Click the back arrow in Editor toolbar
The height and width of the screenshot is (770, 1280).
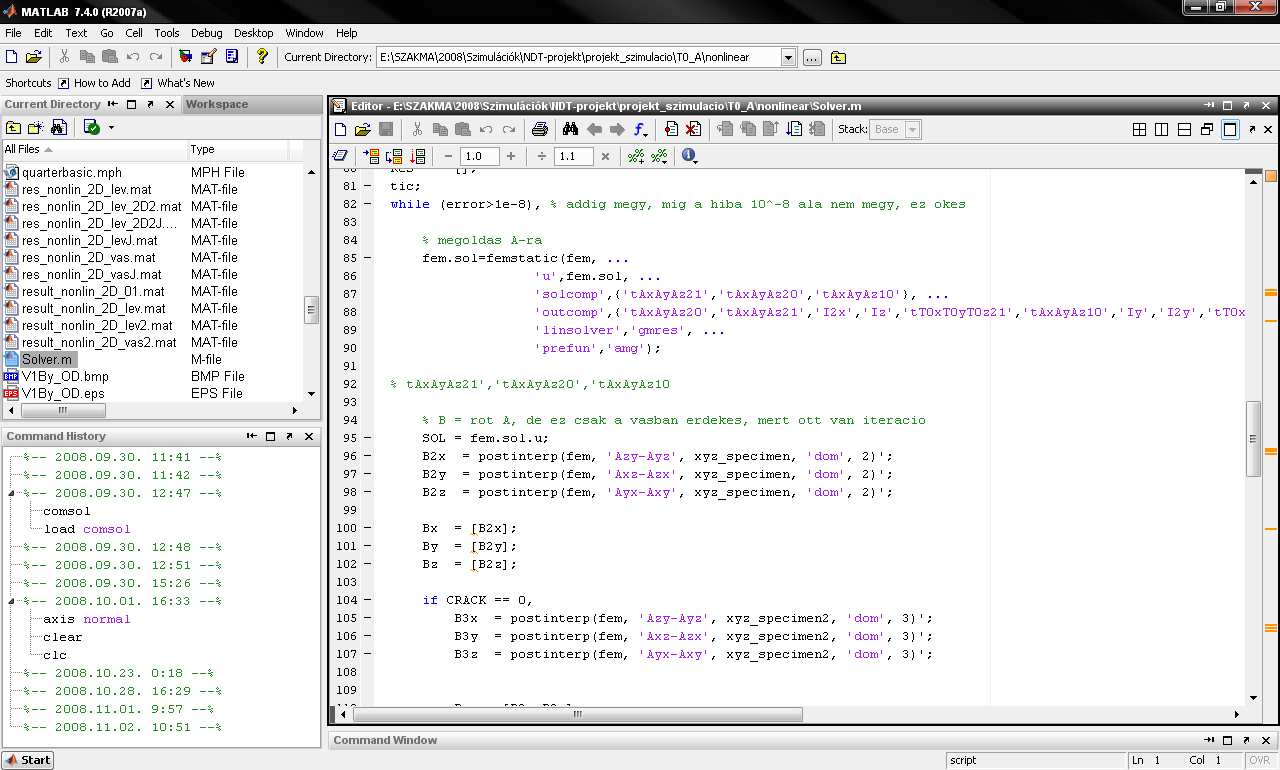click(x=594, y=129)
